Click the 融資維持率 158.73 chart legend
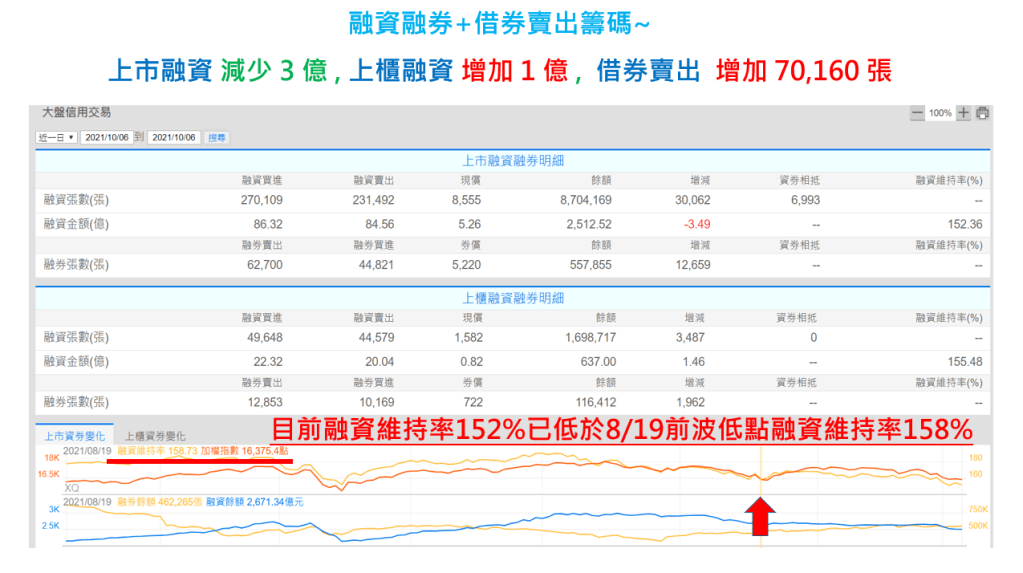The height and width of the screenshot is (573, 1023). tap(155, 451)
